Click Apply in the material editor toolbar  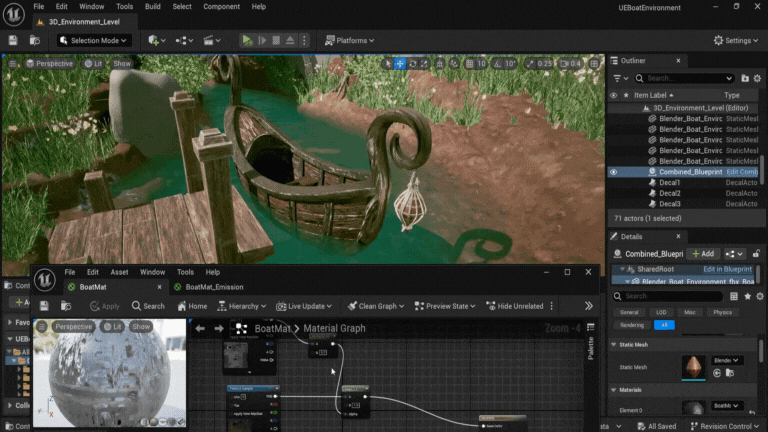[105, 306]
